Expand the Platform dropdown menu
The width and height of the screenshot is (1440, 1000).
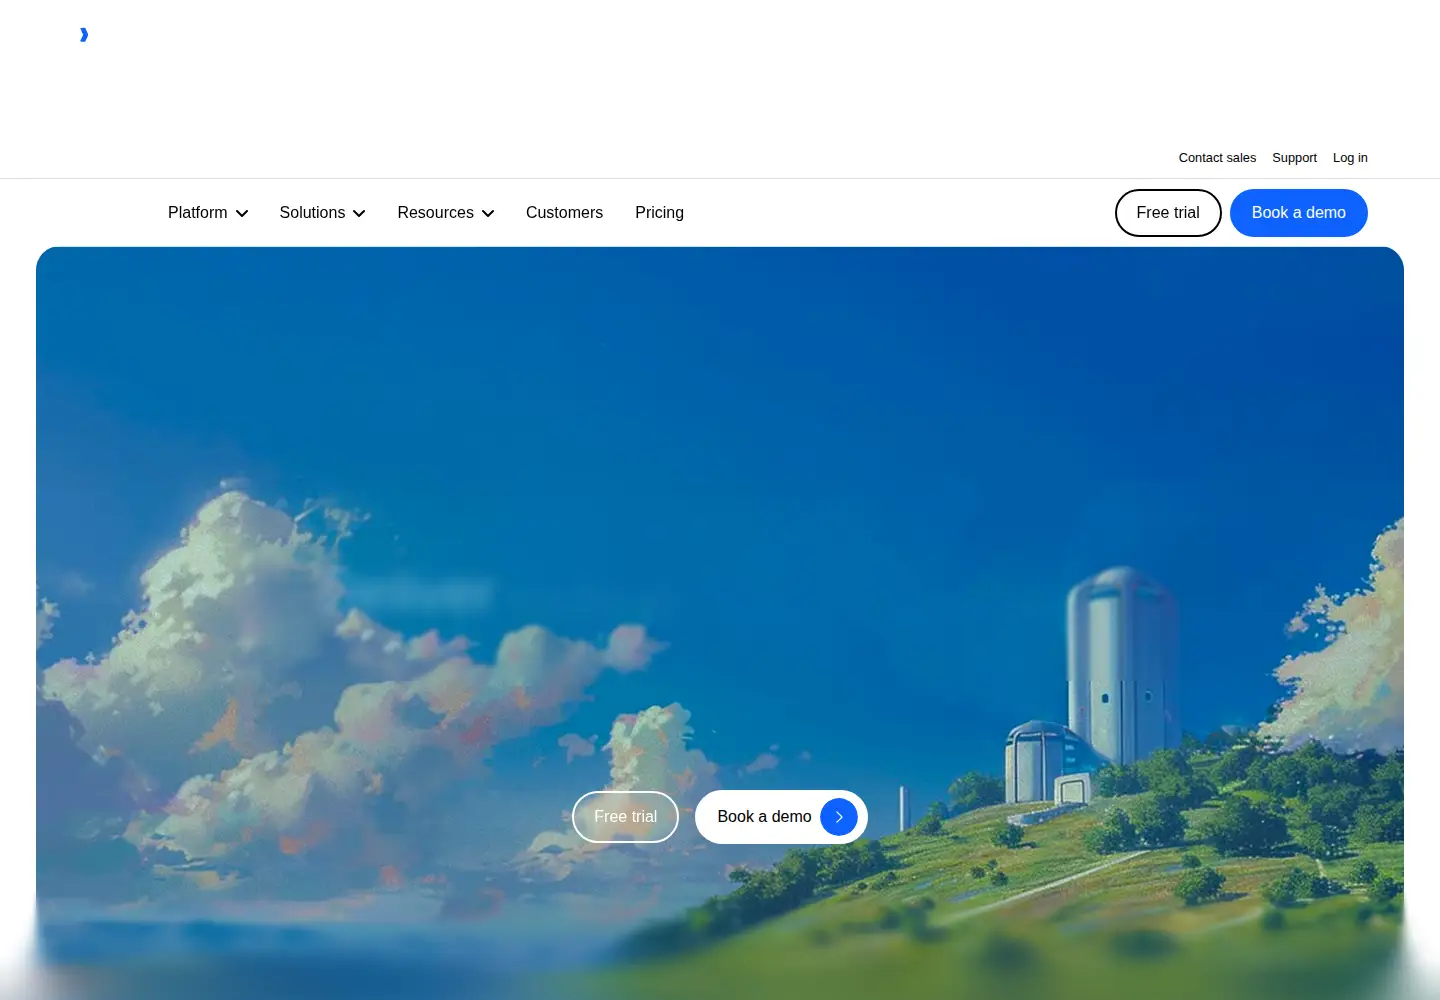click(208, 213)
